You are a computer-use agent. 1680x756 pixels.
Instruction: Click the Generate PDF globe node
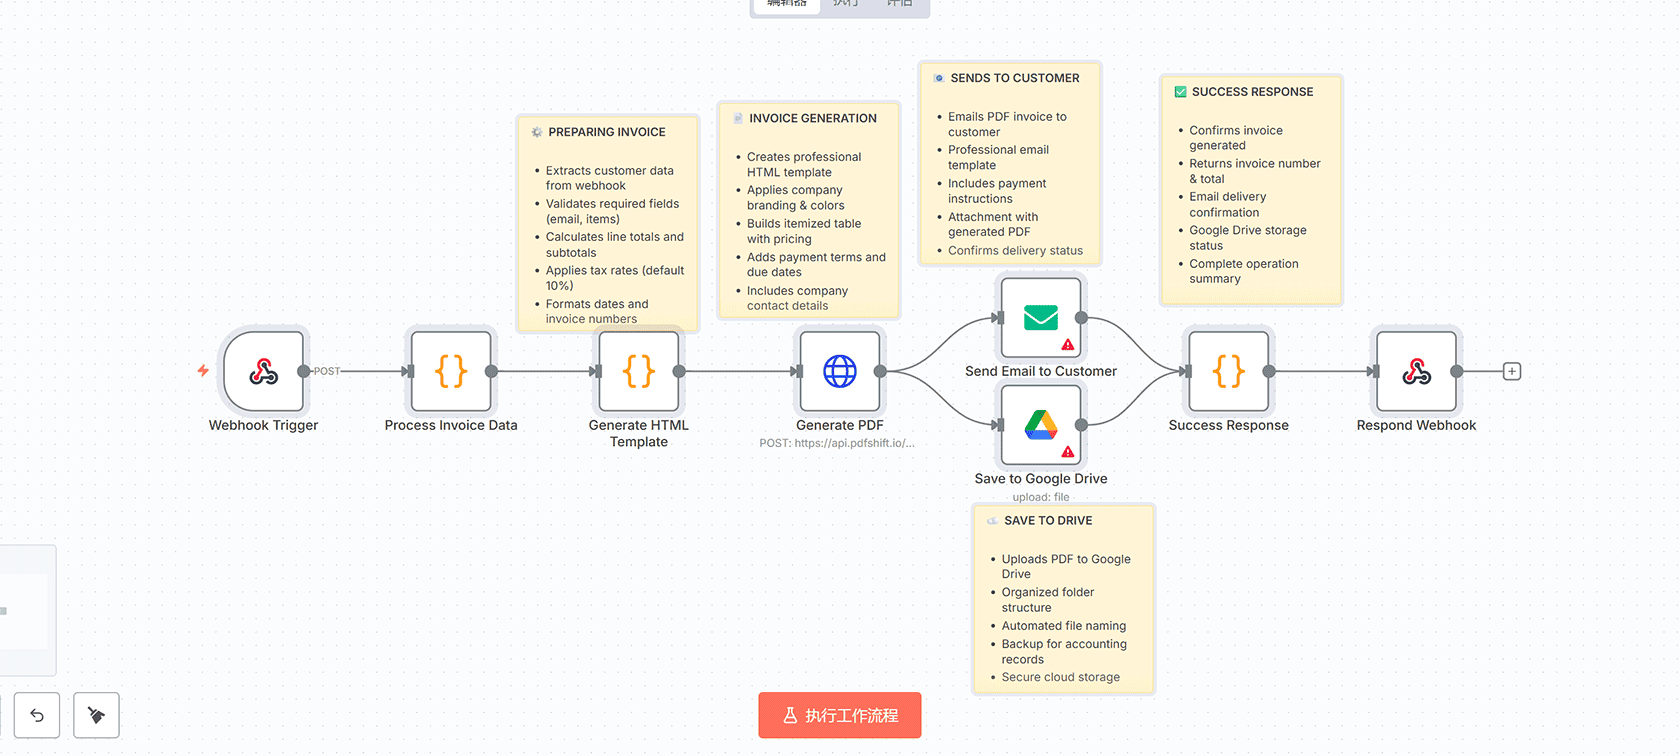839,372
